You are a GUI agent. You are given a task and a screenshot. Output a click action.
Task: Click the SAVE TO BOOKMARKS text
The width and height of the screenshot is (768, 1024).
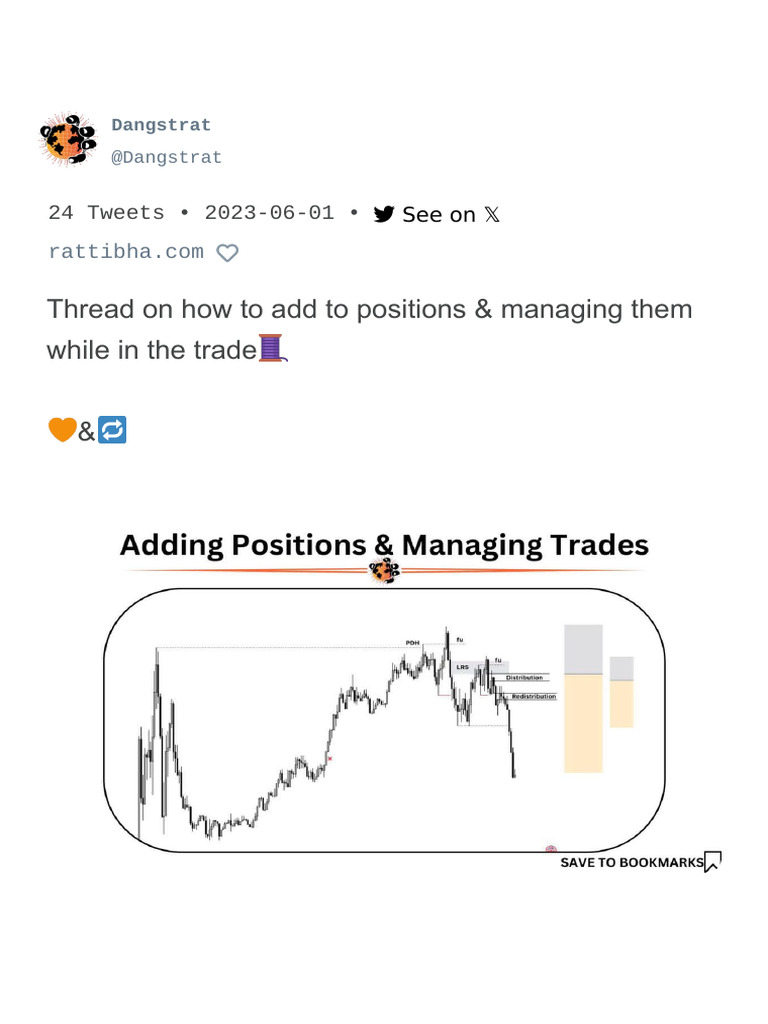point(631,862)
